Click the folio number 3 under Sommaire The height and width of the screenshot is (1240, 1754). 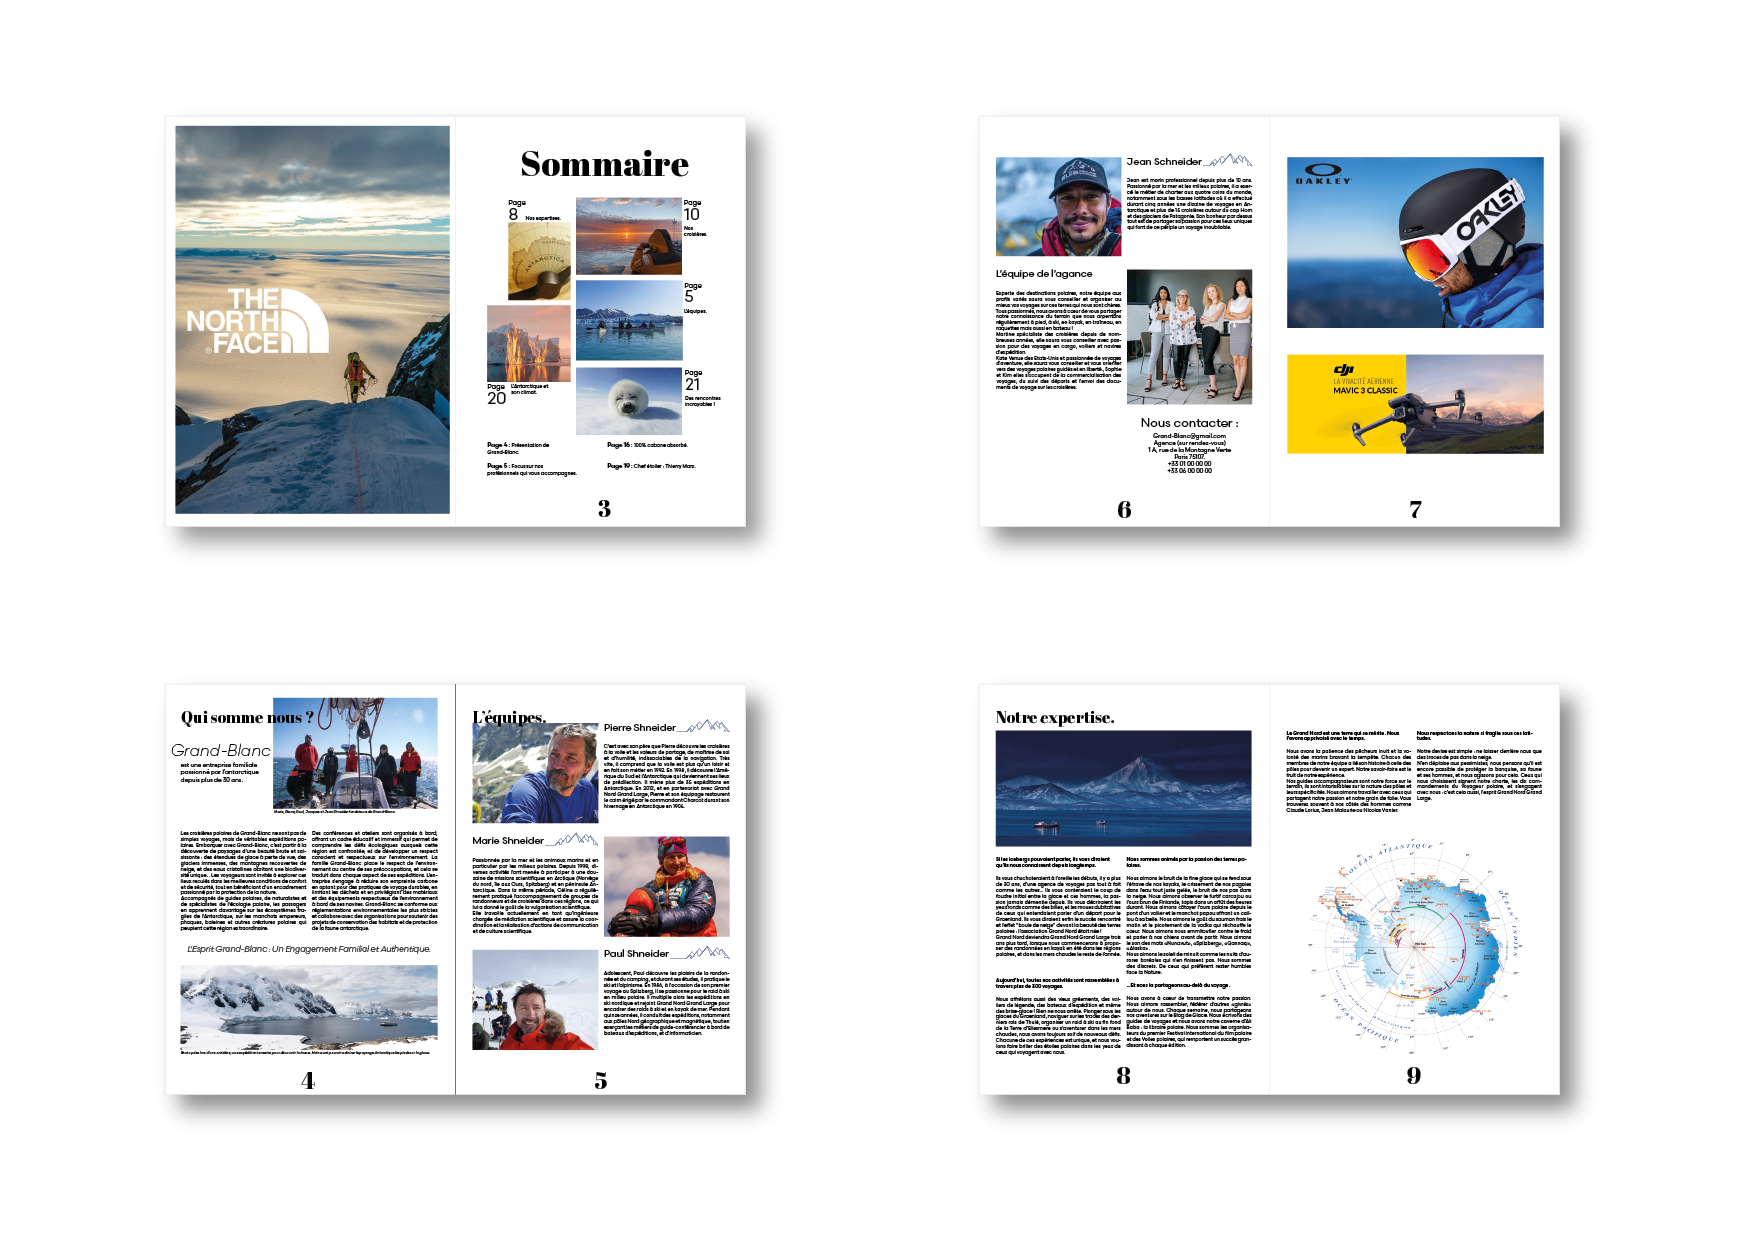(604, 509)
